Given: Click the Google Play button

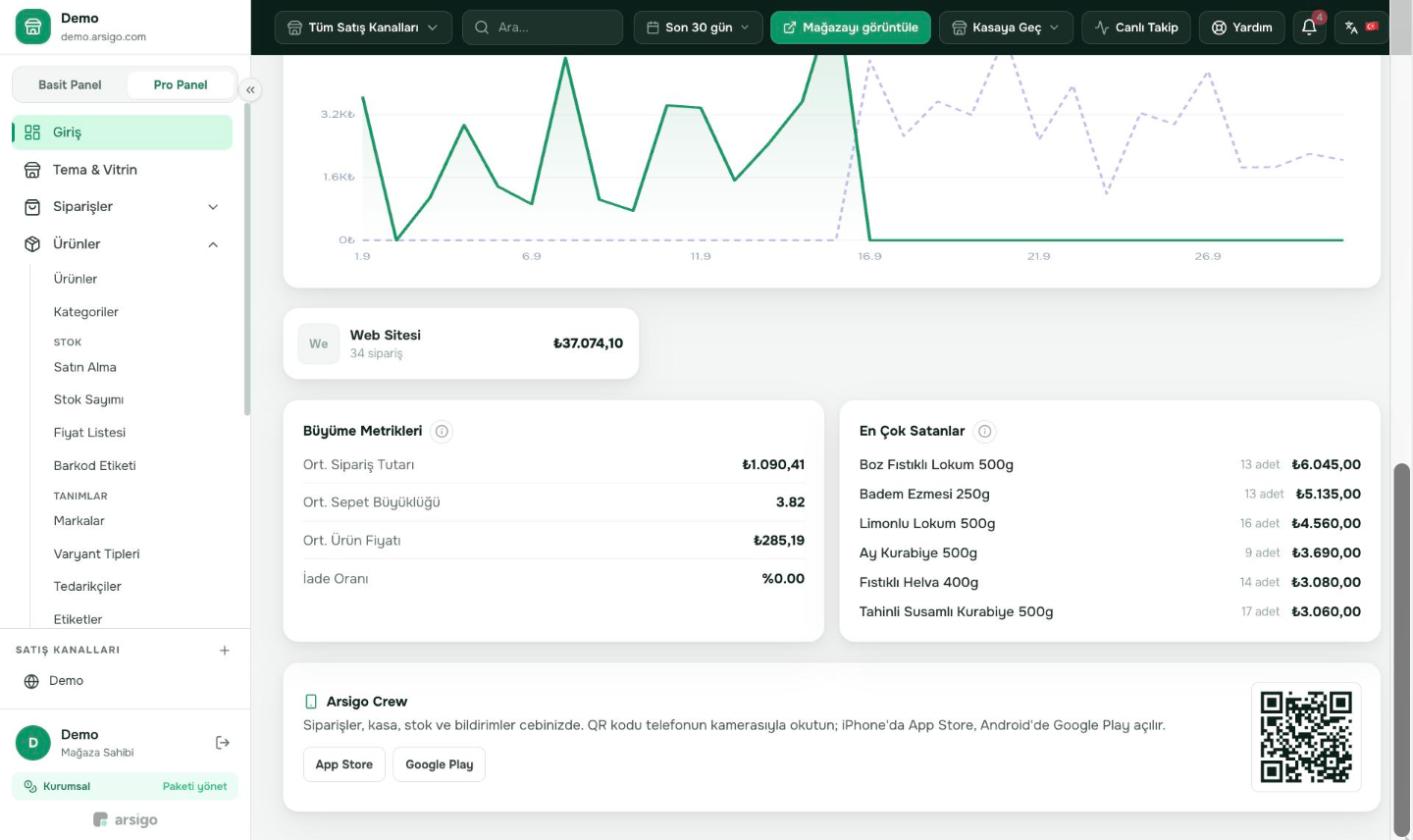Looking at the screenshot, I should click(439, 764).
